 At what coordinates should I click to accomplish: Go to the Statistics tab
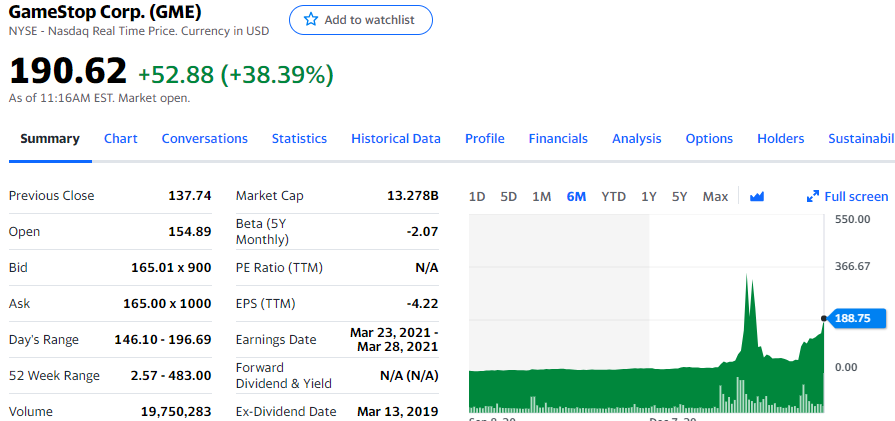pyautogui.click(x=299, y=139)
